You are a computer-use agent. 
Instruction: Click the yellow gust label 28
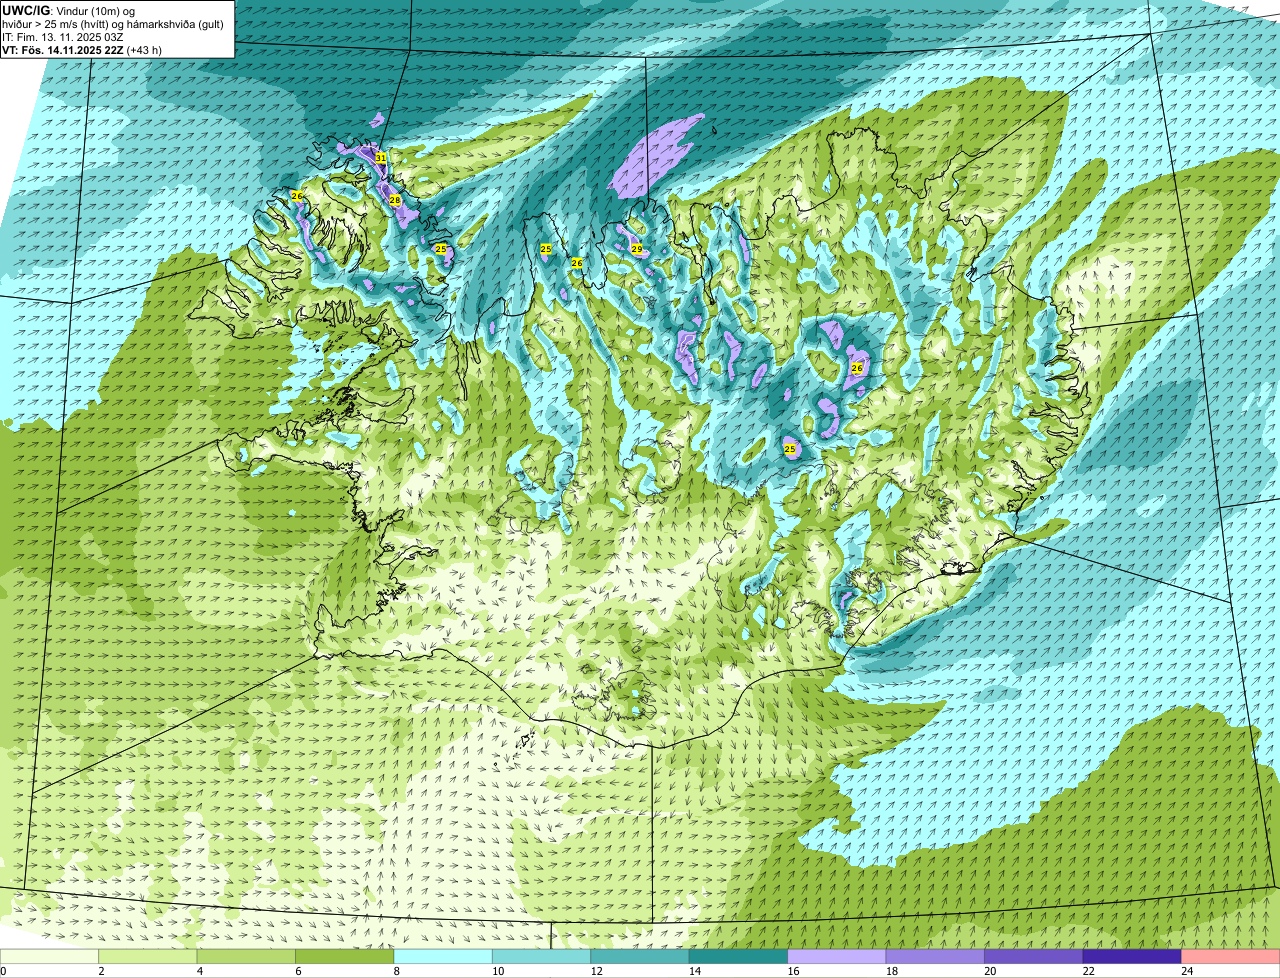point(395,201)
